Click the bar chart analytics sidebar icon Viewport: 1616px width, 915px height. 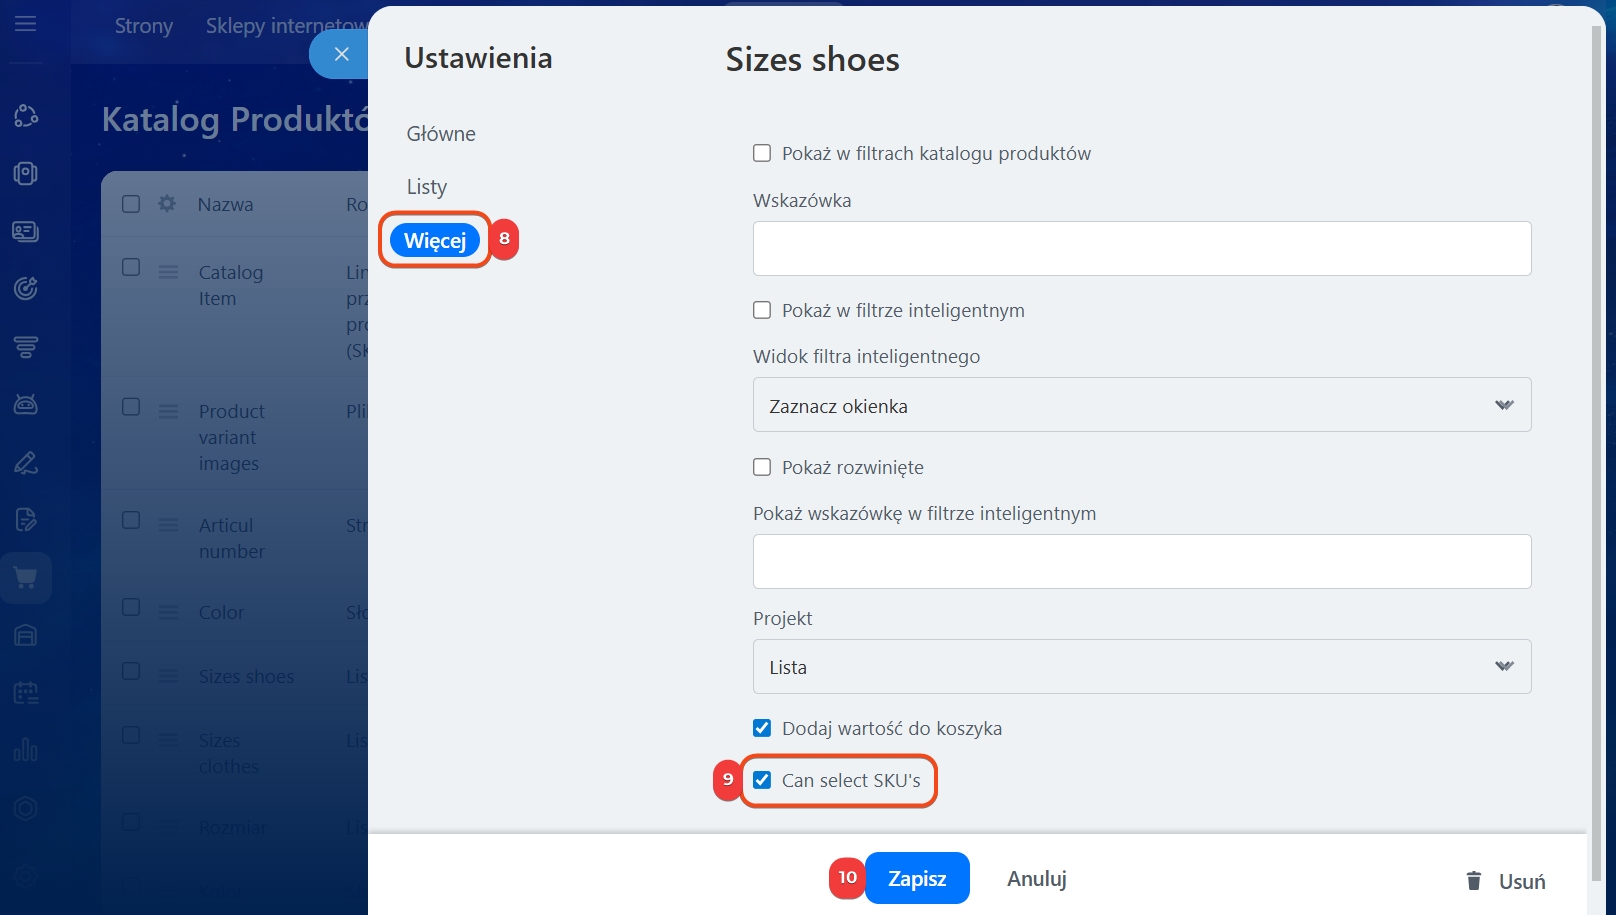[x=26, y=750]
